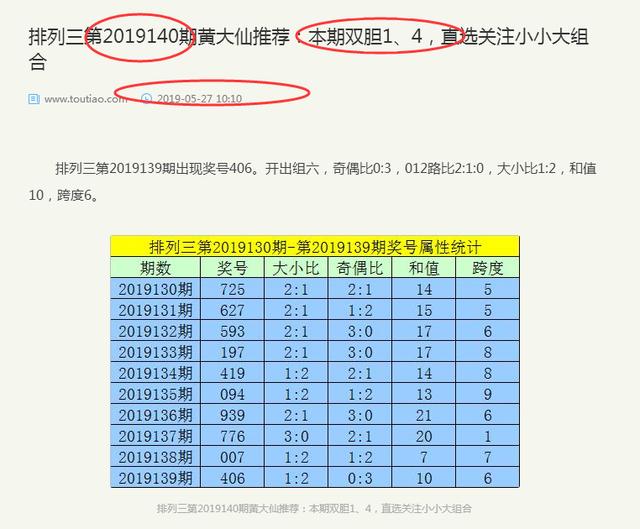Click the clock icon before the publish date
Screen dimensions: 640x529
tap(147, 98)
